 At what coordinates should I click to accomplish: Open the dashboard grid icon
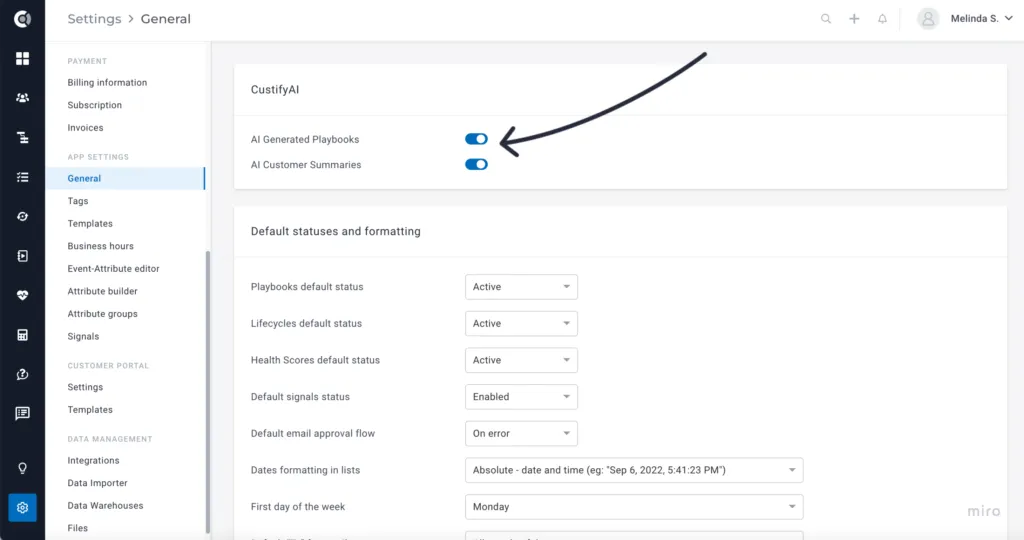click(22, 59)
